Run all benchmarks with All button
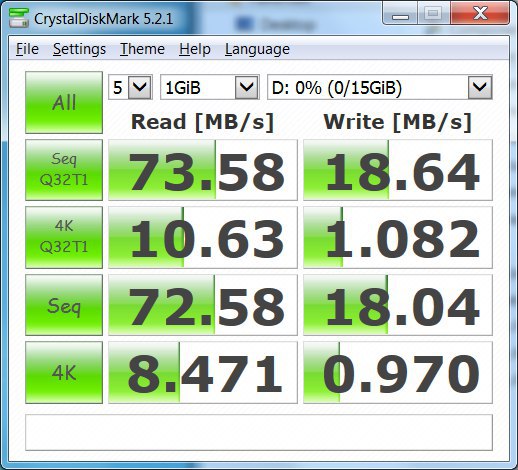The height and width of the screenshot is (470, 518). point(64,102)
